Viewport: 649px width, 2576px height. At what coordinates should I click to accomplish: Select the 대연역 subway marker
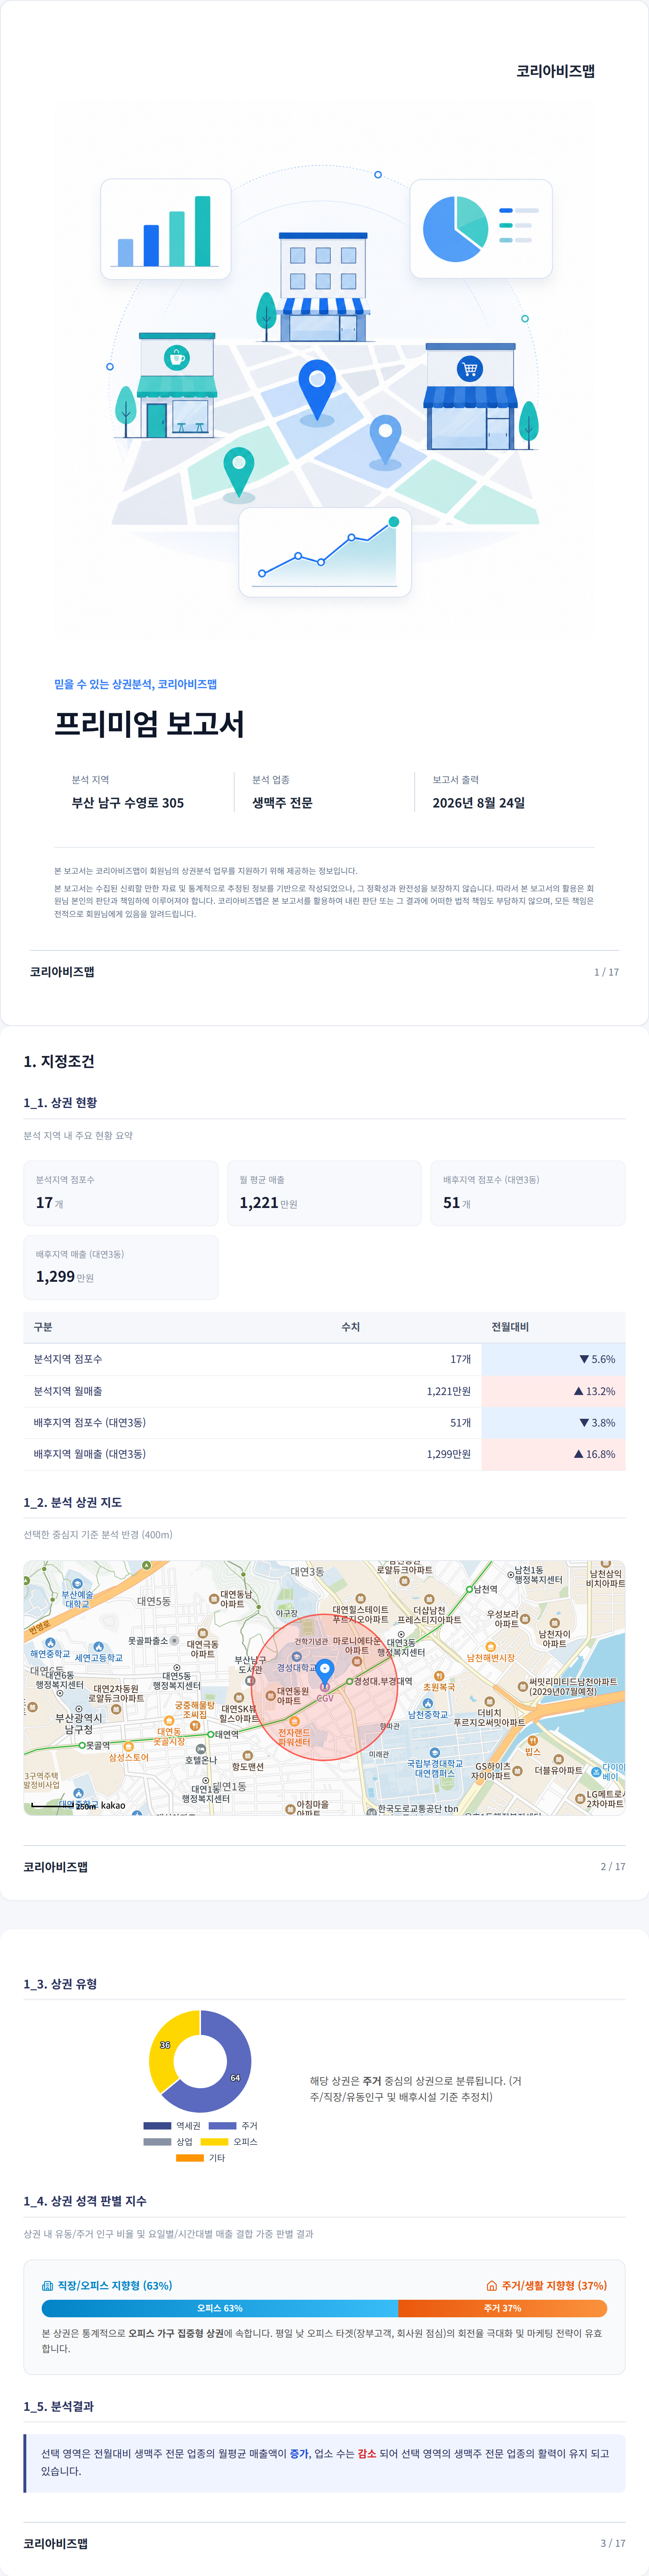click(x=211, y=1734)
